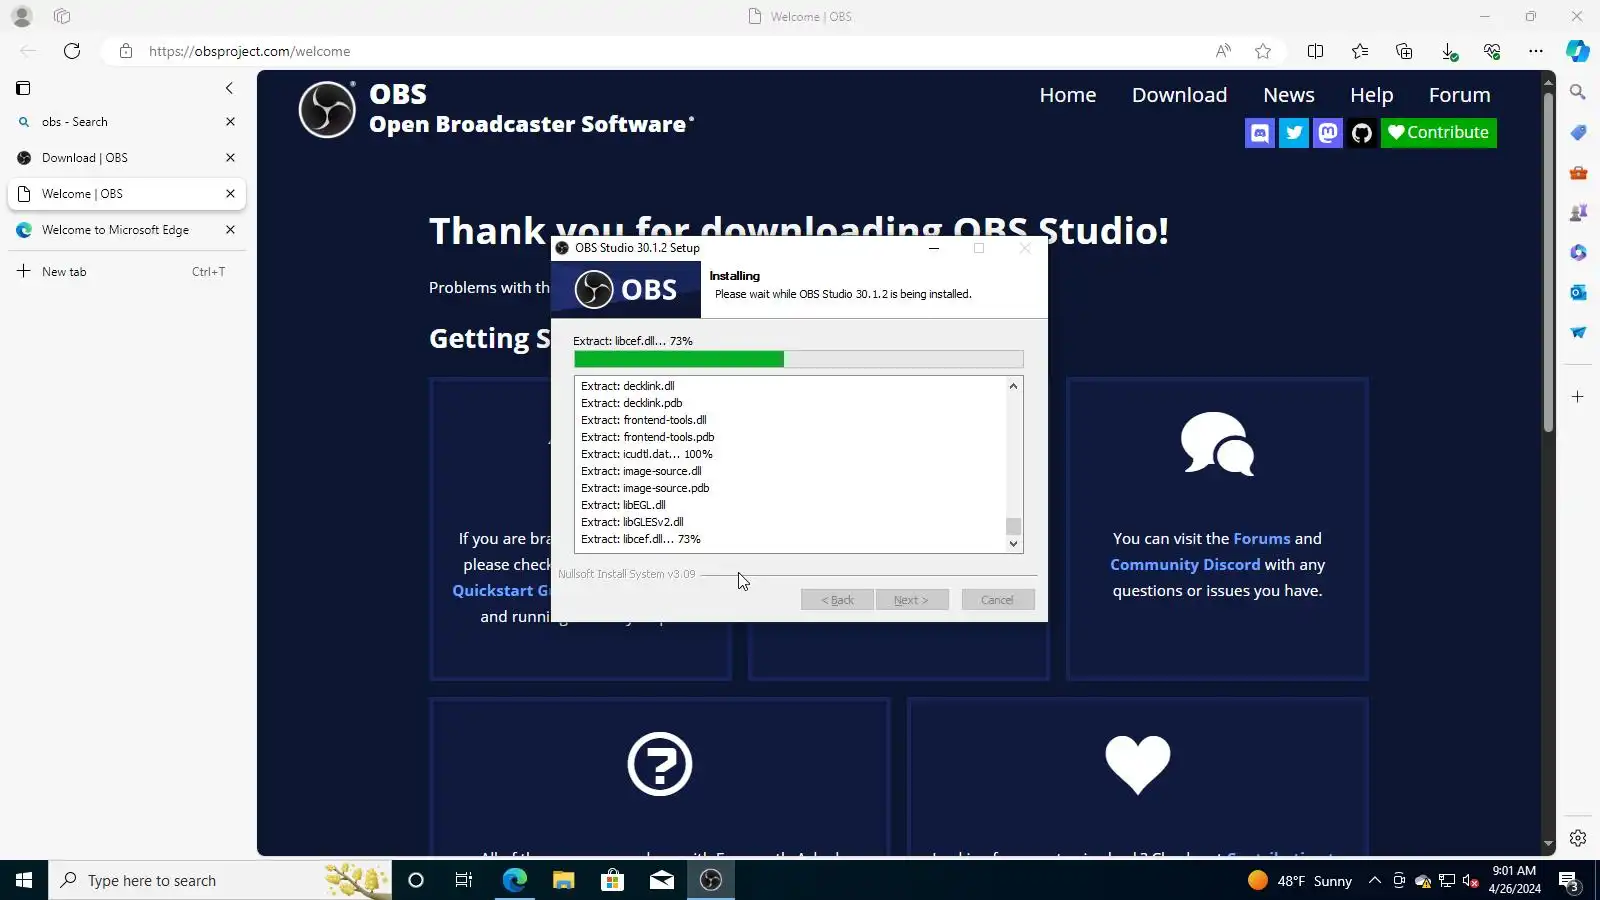Click the green Contribute button

click(1438, 133)
